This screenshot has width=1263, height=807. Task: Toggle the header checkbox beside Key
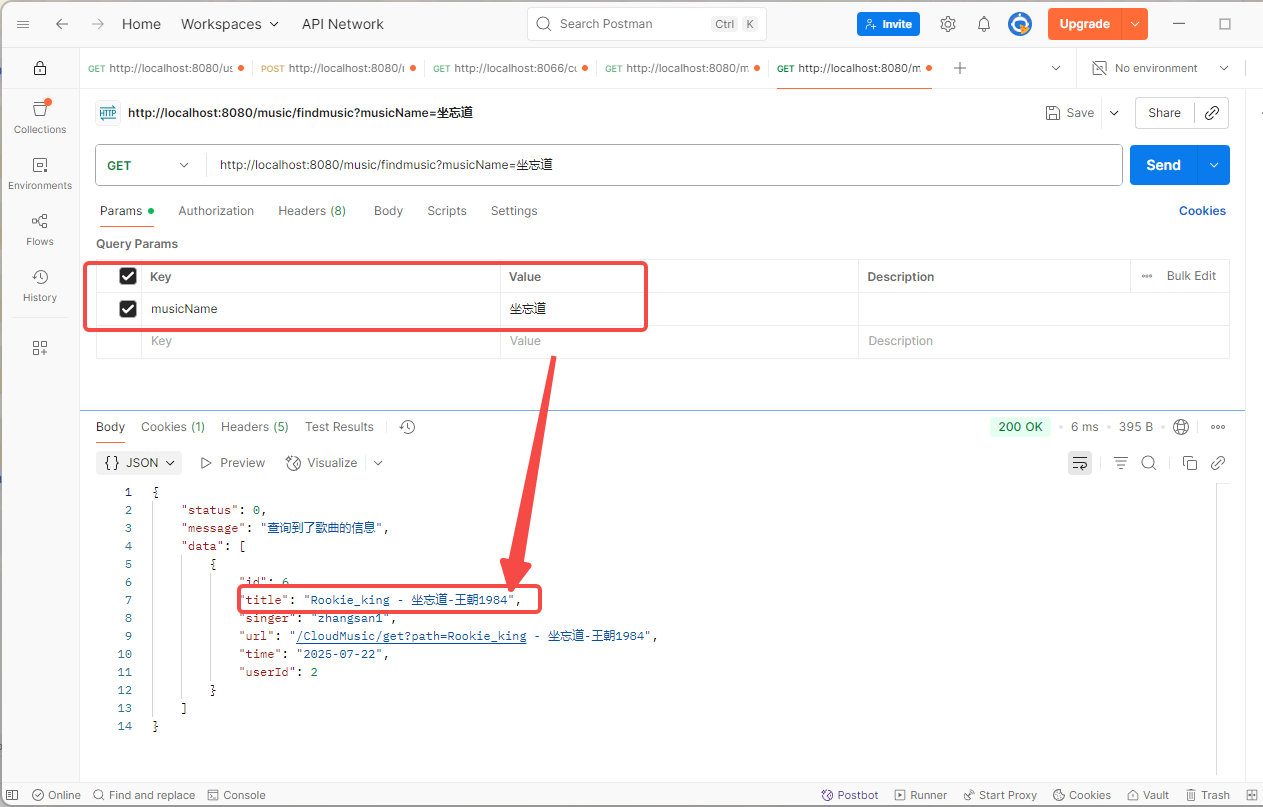pyautogui.click(x=128, y=276)
